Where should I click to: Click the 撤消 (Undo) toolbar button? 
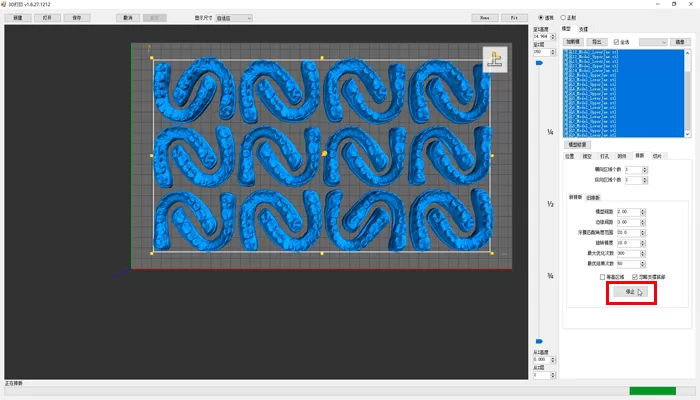click(127, 17)
